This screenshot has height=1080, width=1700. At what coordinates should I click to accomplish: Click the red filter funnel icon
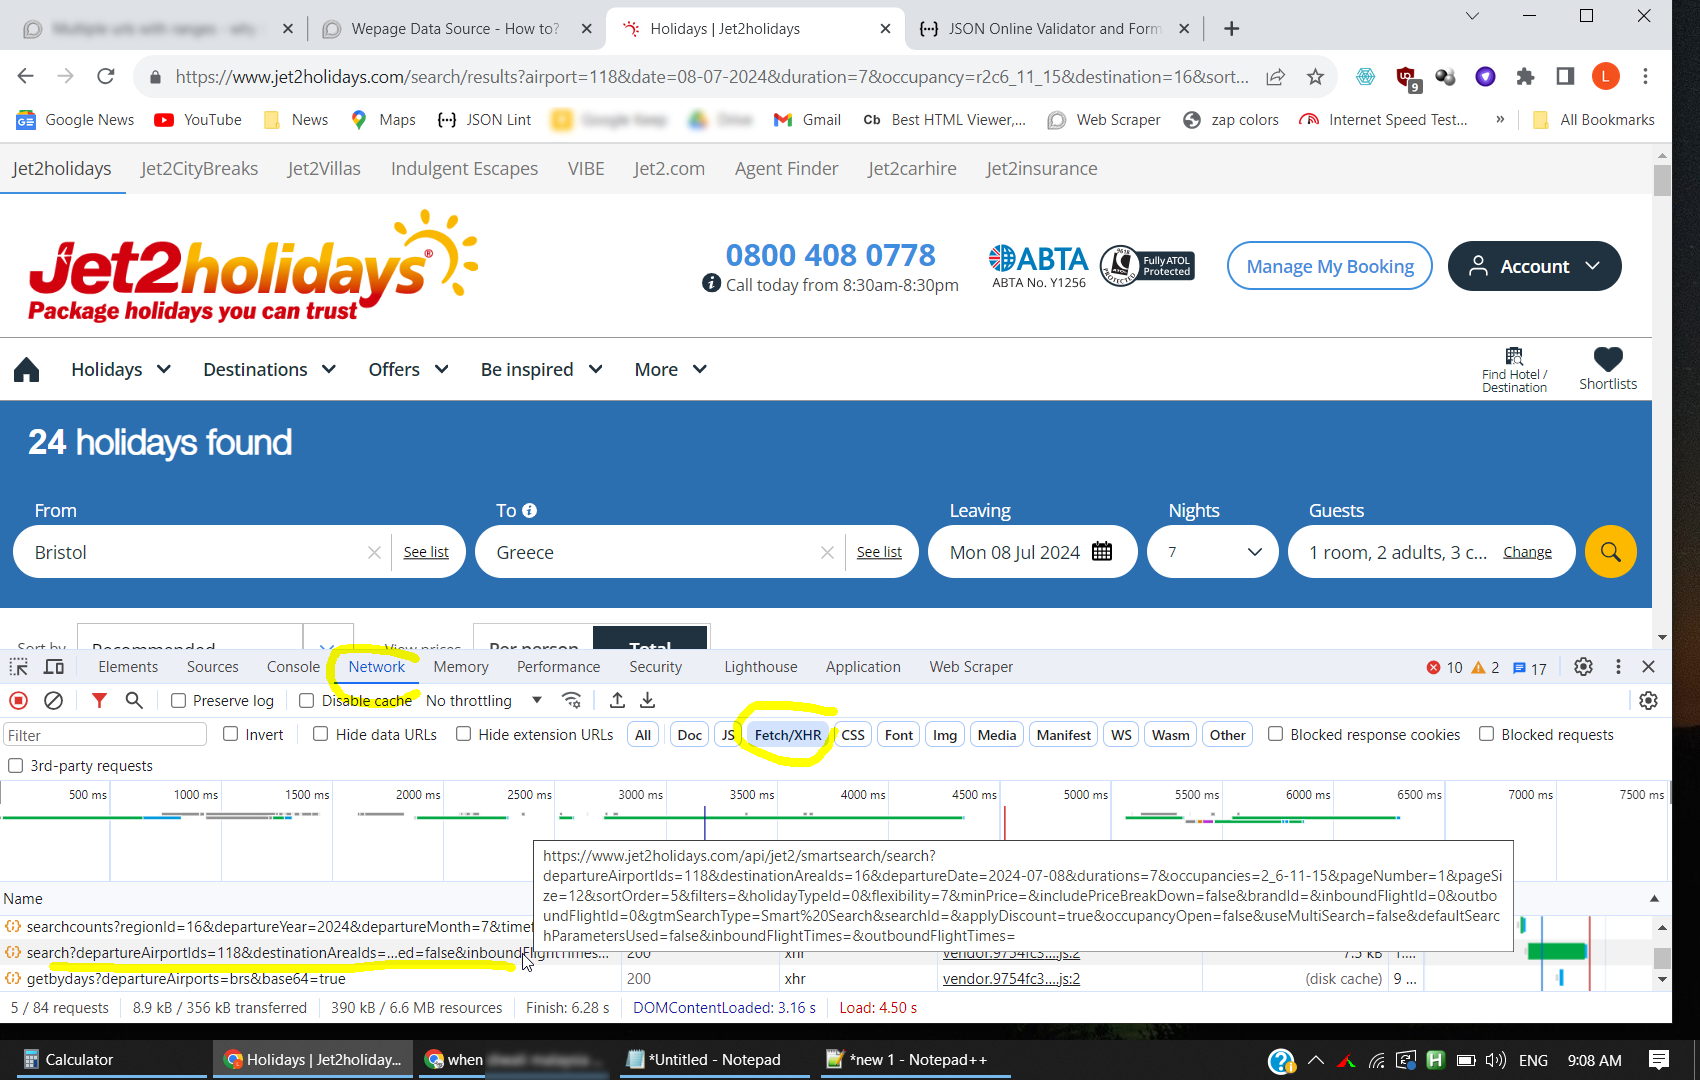tap(99, 701)
